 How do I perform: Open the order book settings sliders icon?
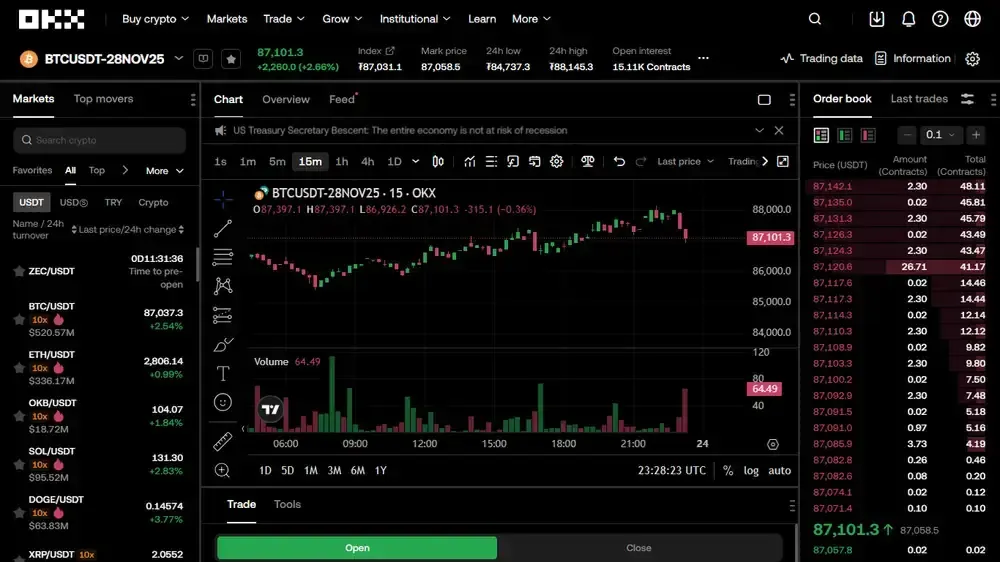(x=967, y=99)
